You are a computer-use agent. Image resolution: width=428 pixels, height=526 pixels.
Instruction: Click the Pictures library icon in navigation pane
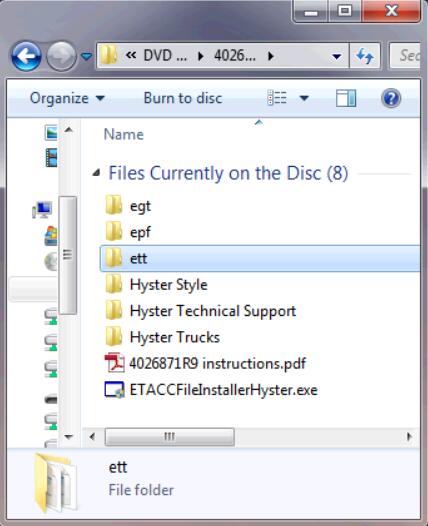pos(51,132)
